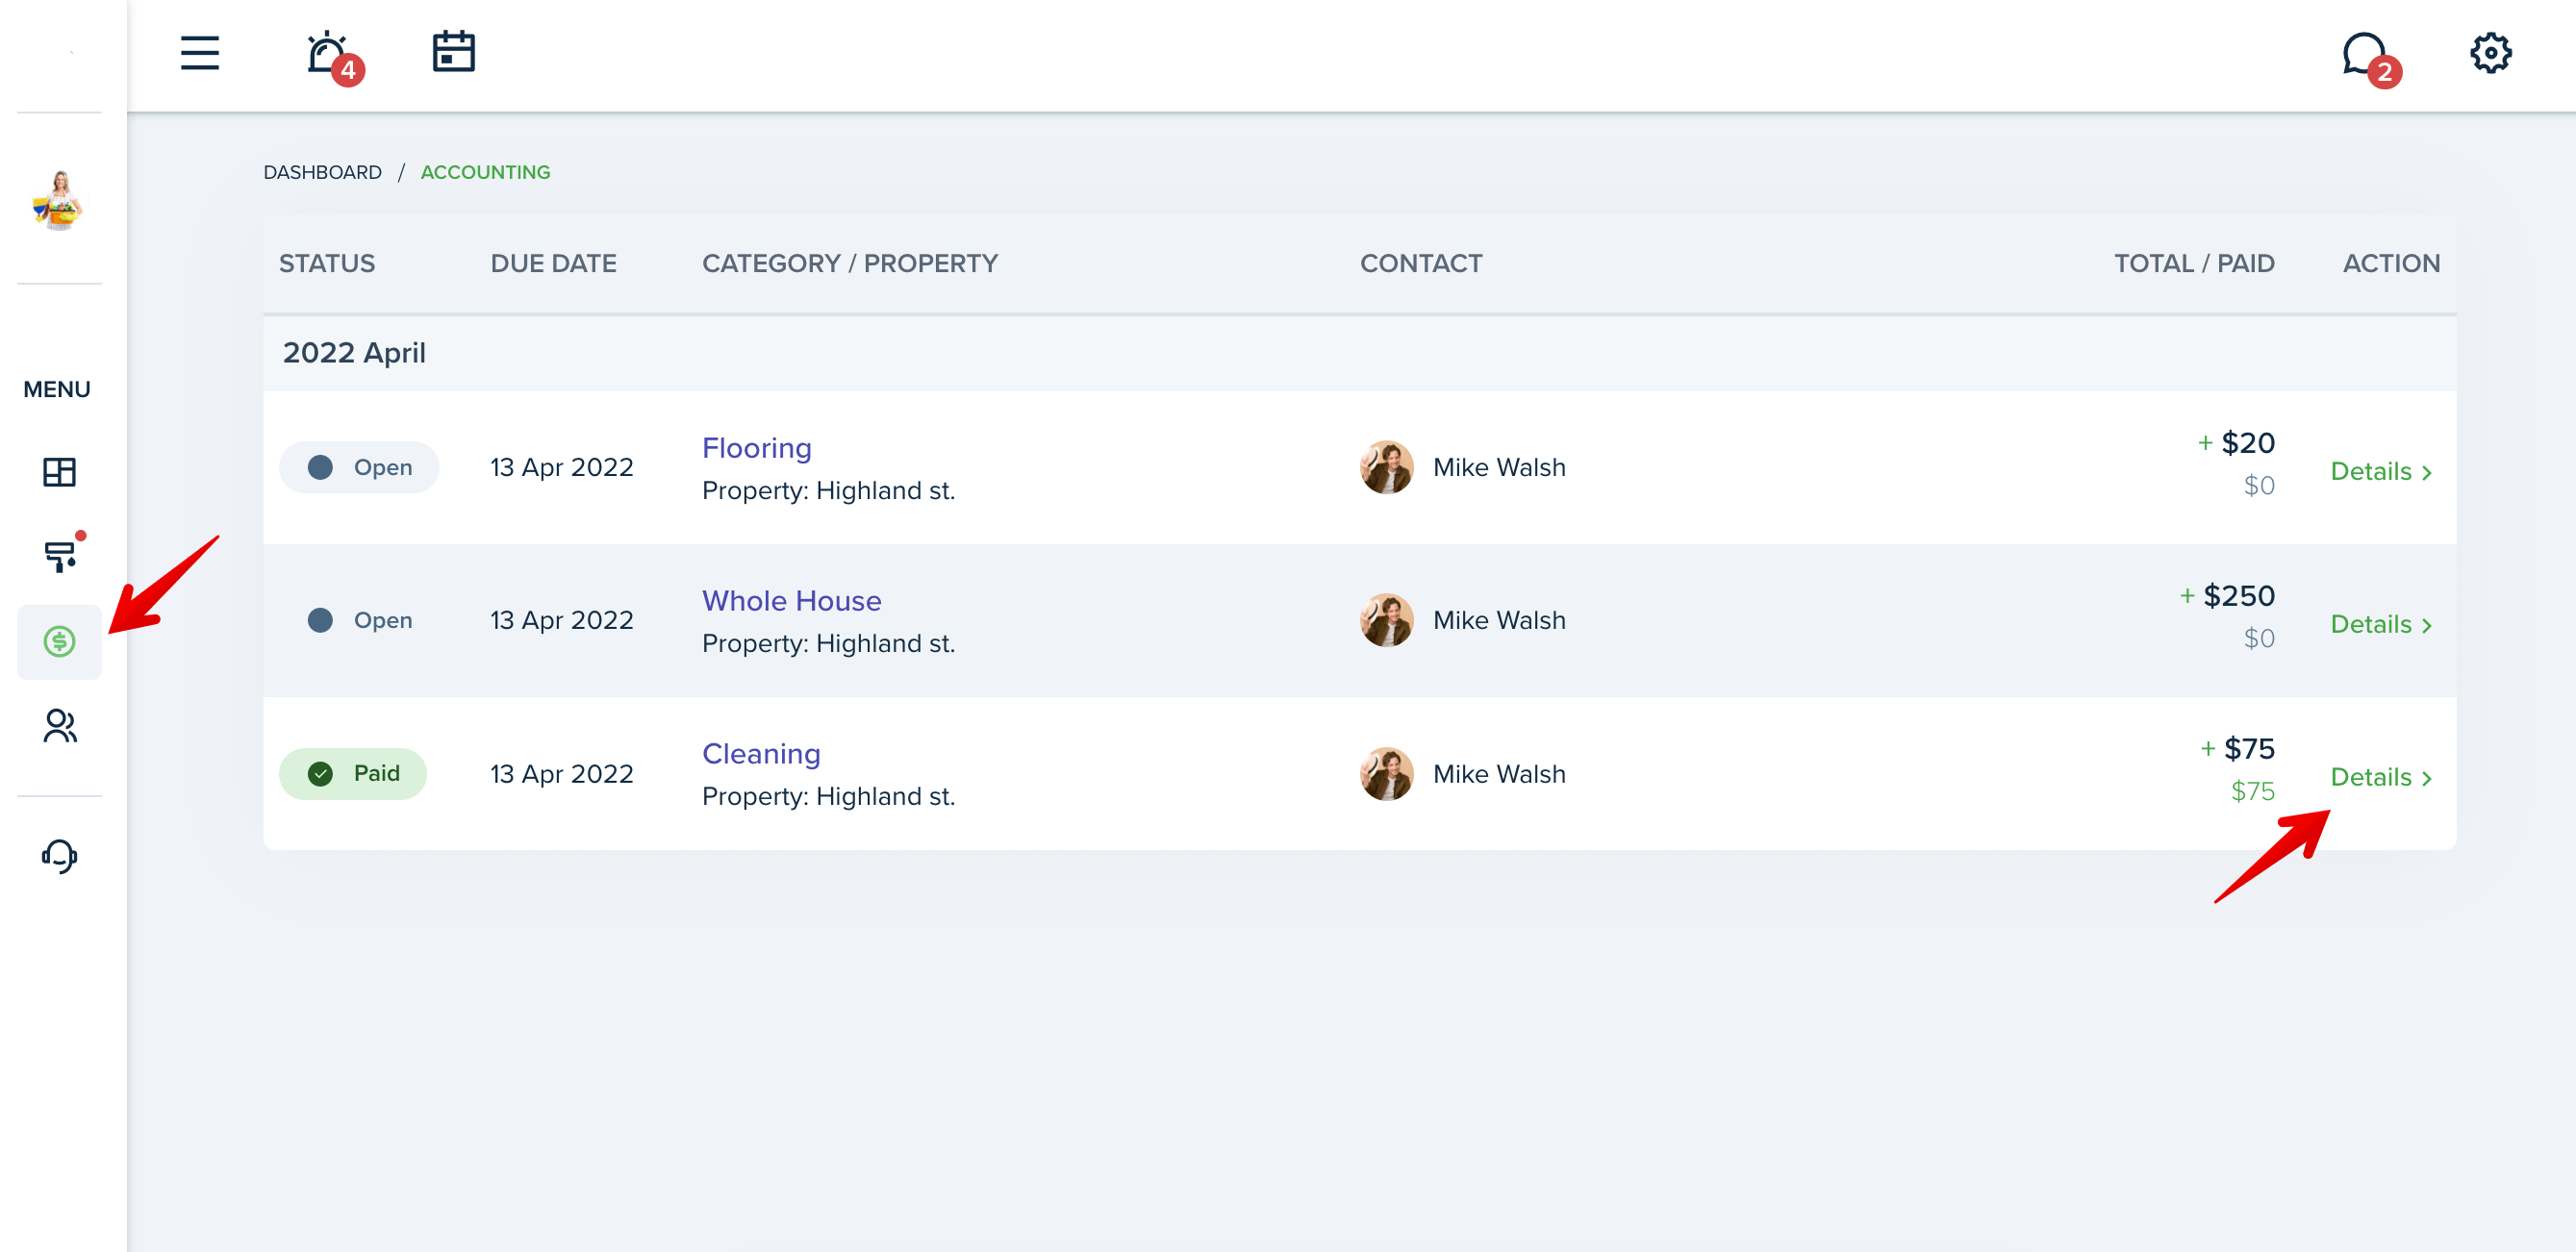2576x1252 pixels.
Task: Open the Cleaning category link
Action: (761, 753)
